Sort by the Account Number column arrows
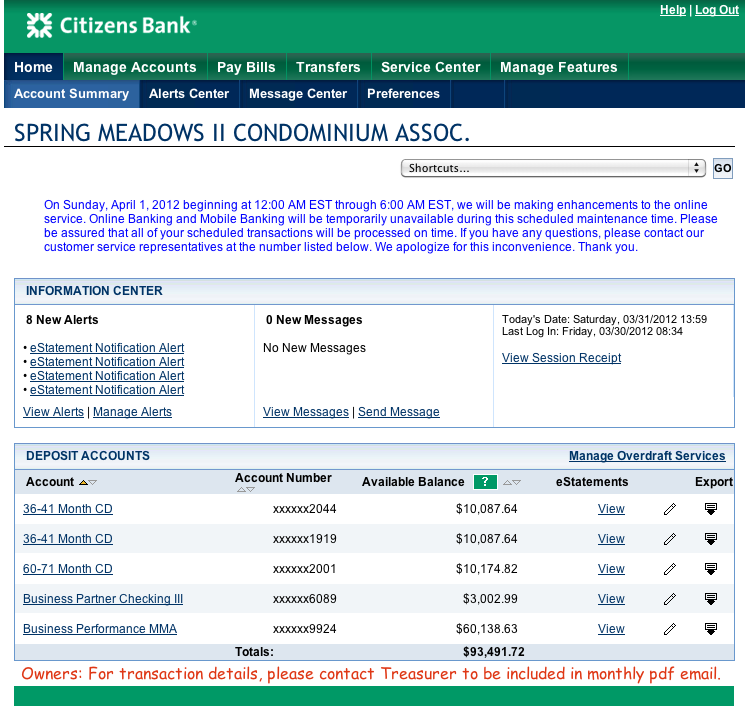The width and height of the screenshot is (745, 711). (246, 490)
